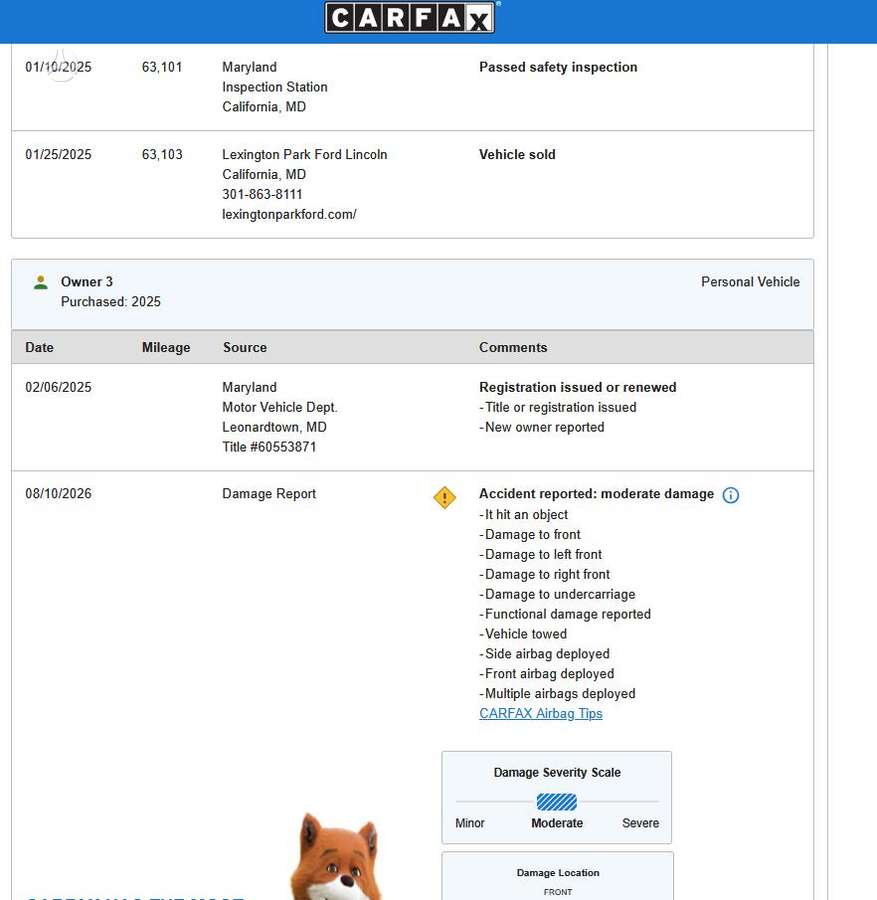Click 'Passed safety inspection' comment
Viewport: 877px width, 900px height.
(x=558, y=67)
